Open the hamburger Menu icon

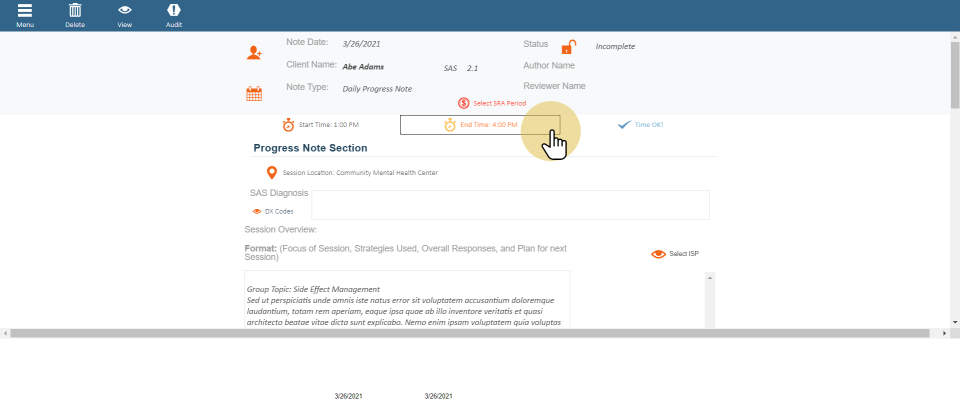pyautogui.click(x=25, y=10)
